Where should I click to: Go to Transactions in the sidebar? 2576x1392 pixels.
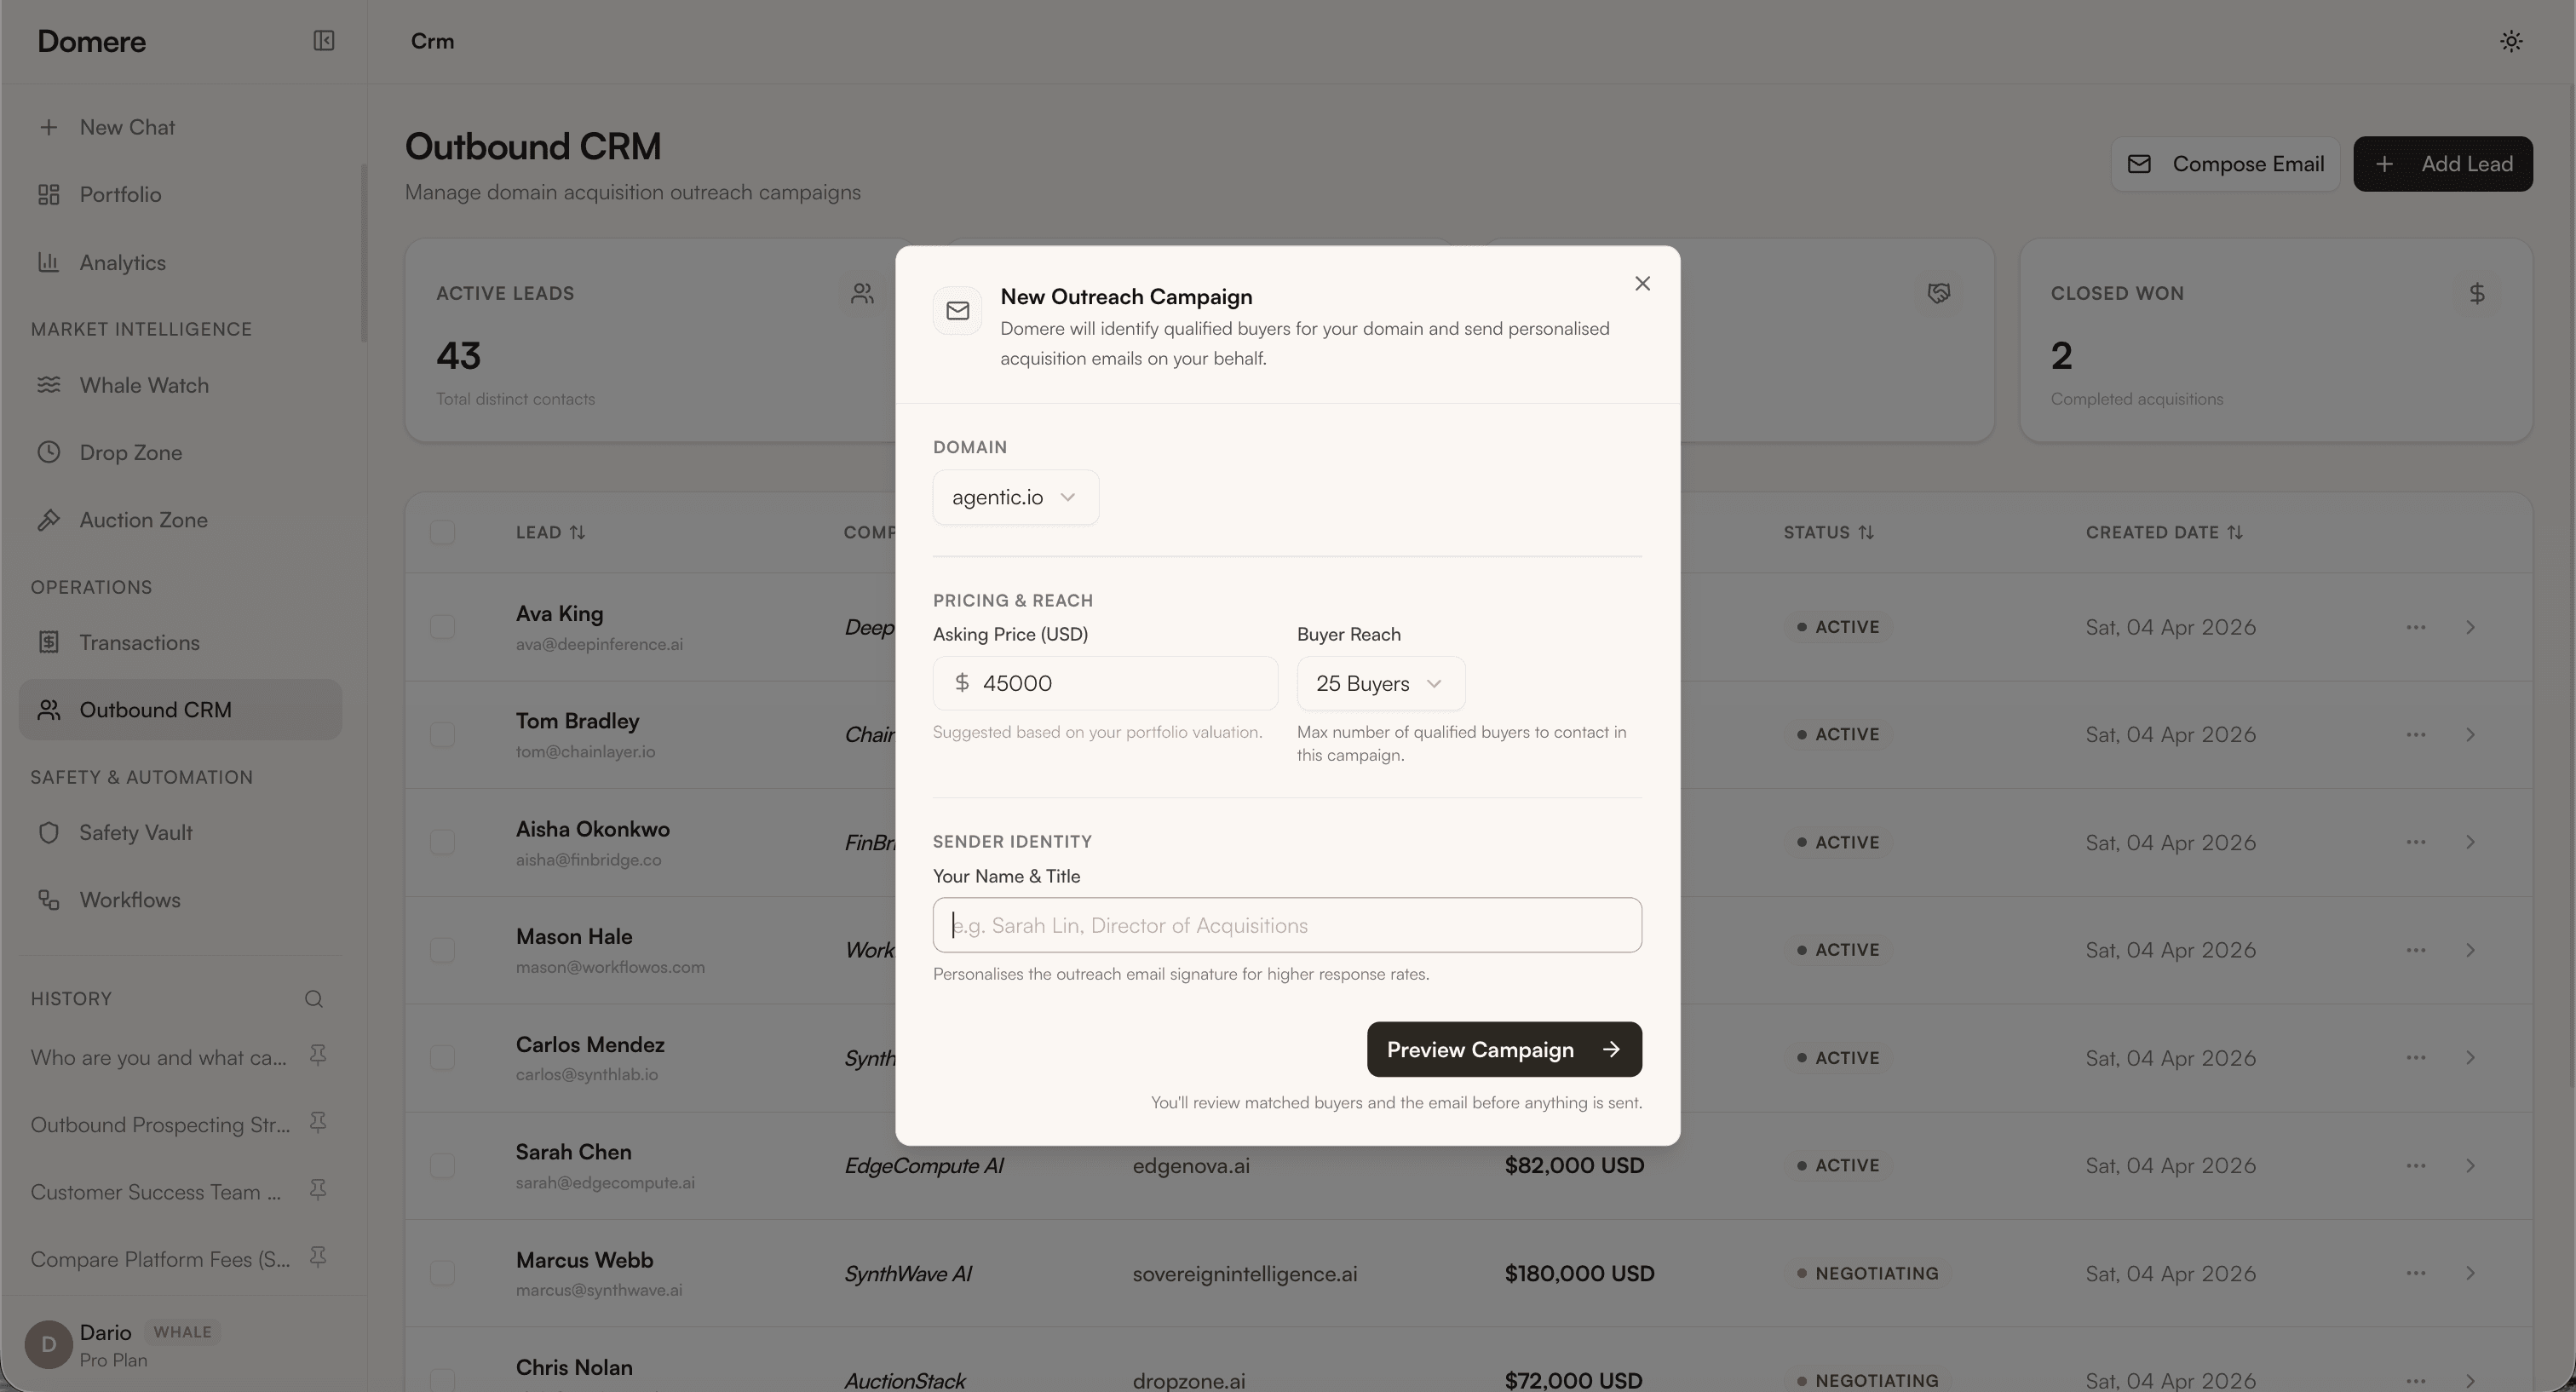[139, 642]
